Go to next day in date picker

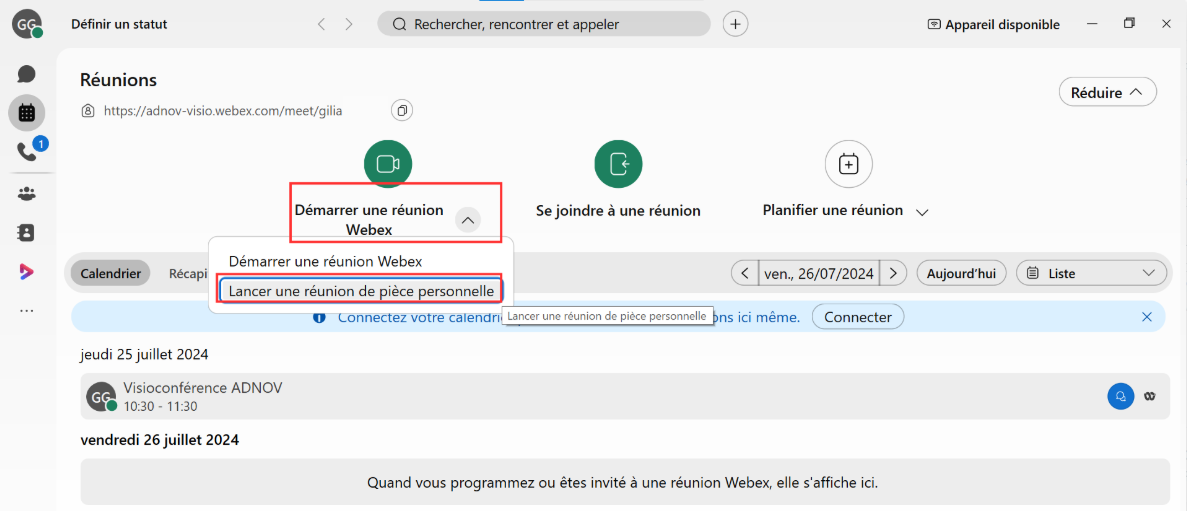click(x=893, y=273)
